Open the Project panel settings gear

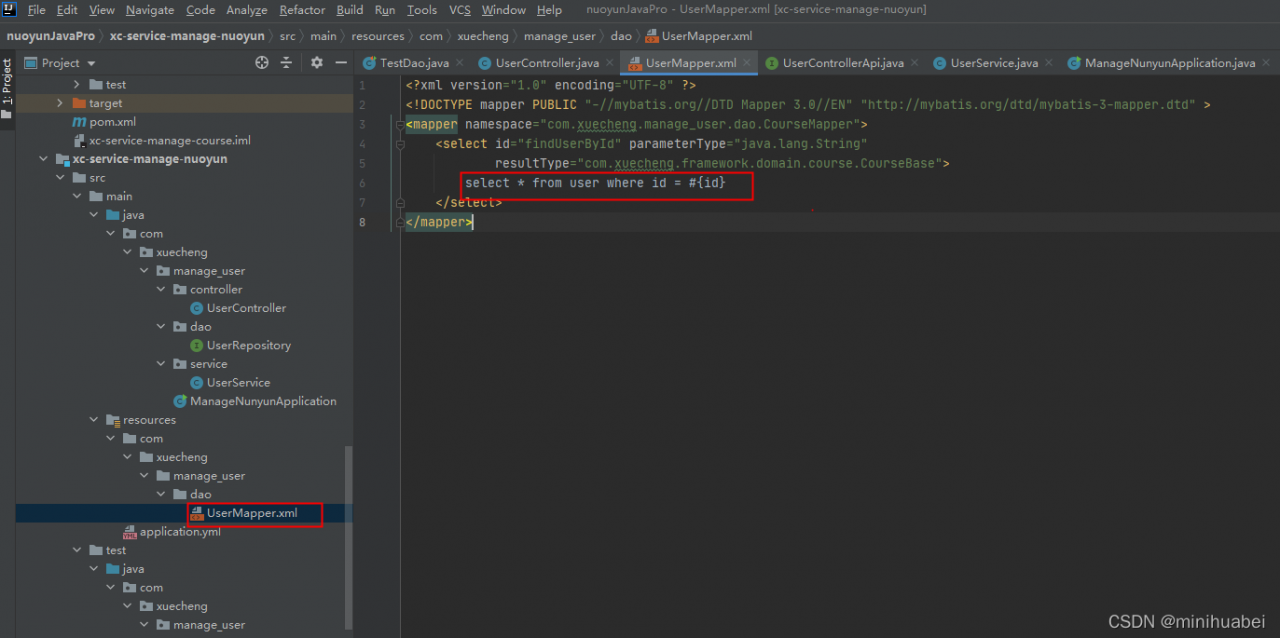(x=317, y=62)
